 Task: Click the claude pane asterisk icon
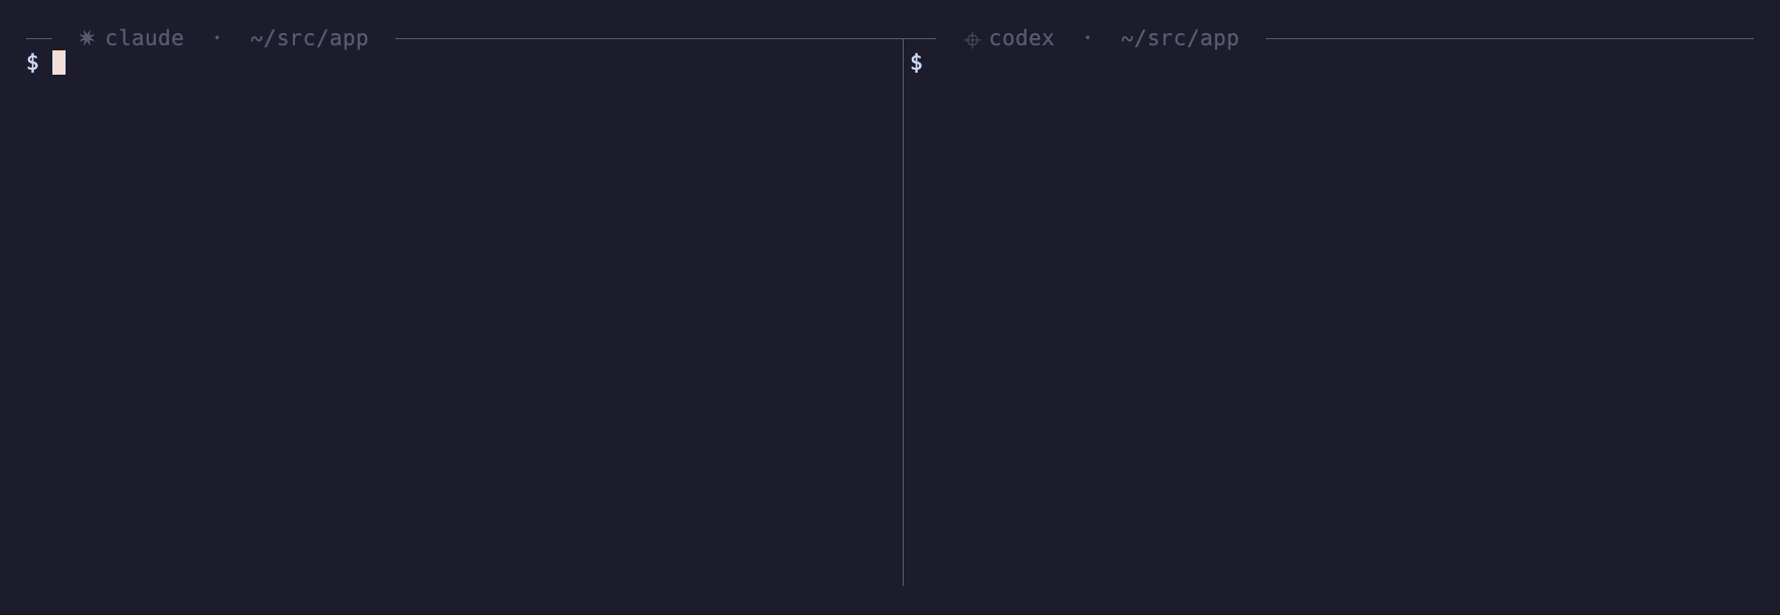coord(87,38)
